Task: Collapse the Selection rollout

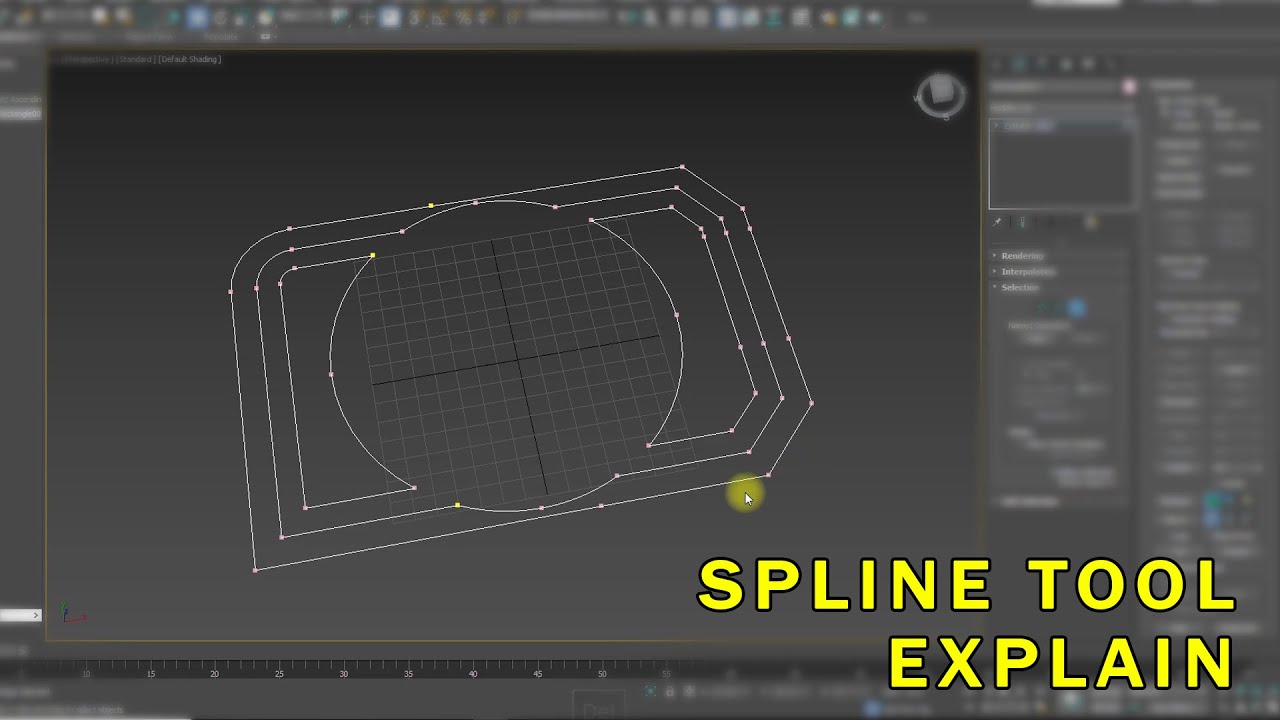Action: click(1020, 288)
